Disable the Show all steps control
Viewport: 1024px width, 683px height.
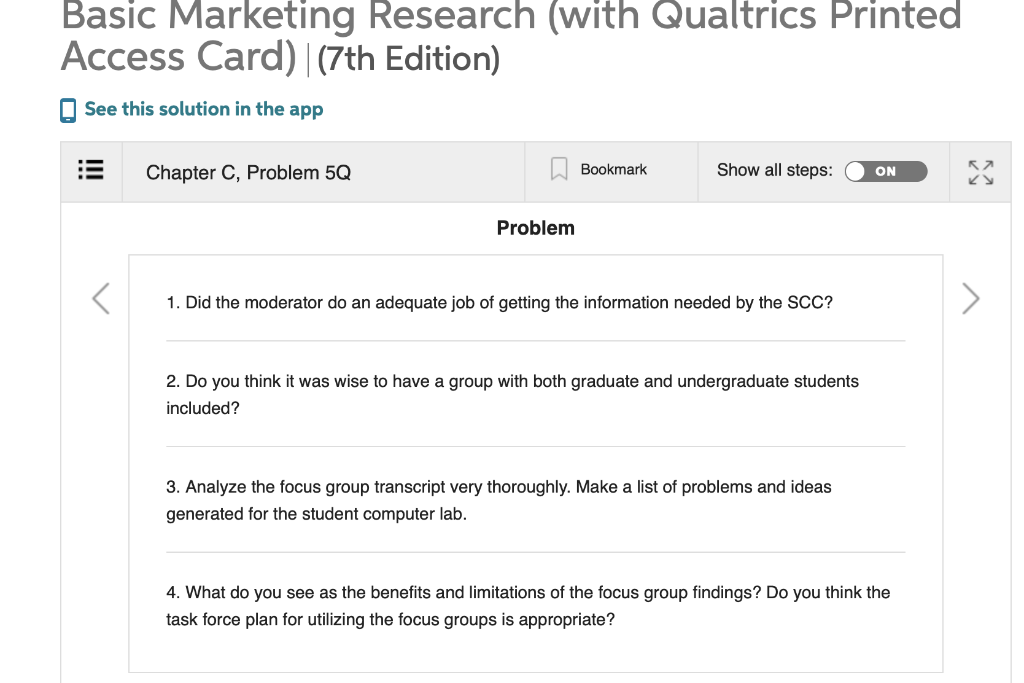click(888, 172)
